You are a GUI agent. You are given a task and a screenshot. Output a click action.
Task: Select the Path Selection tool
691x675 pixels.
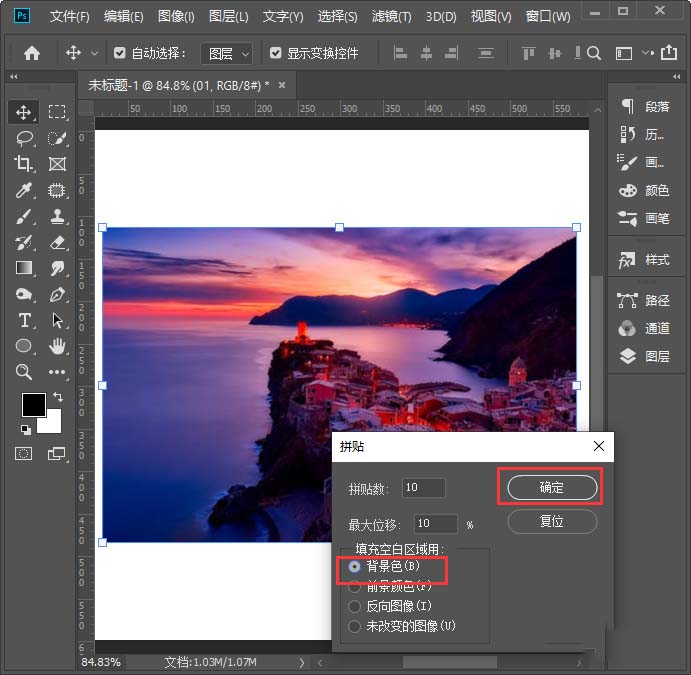[57, 320]
